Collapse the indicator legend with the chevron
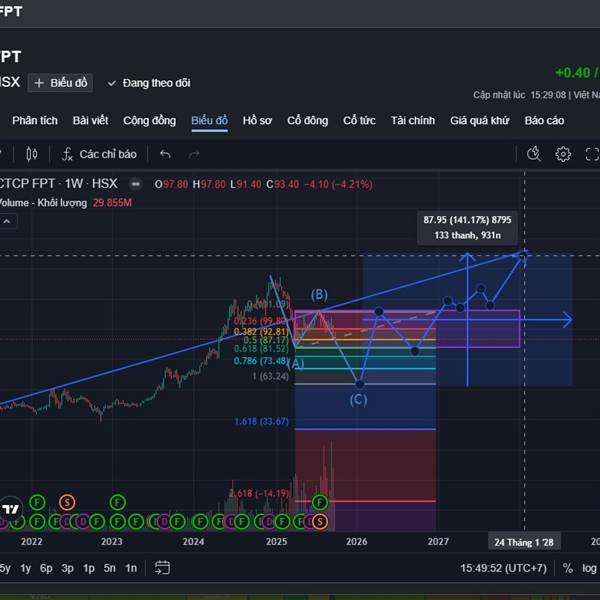Screen dimensions: 600x600 [x=7, y=221]
